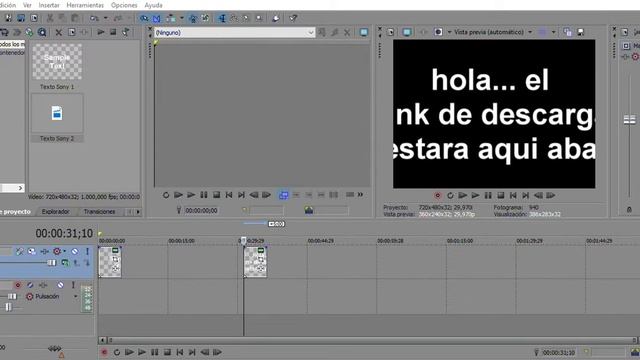Select the second text event on timeline
This screenshot has width=640, height=360.
pos(256,262)
